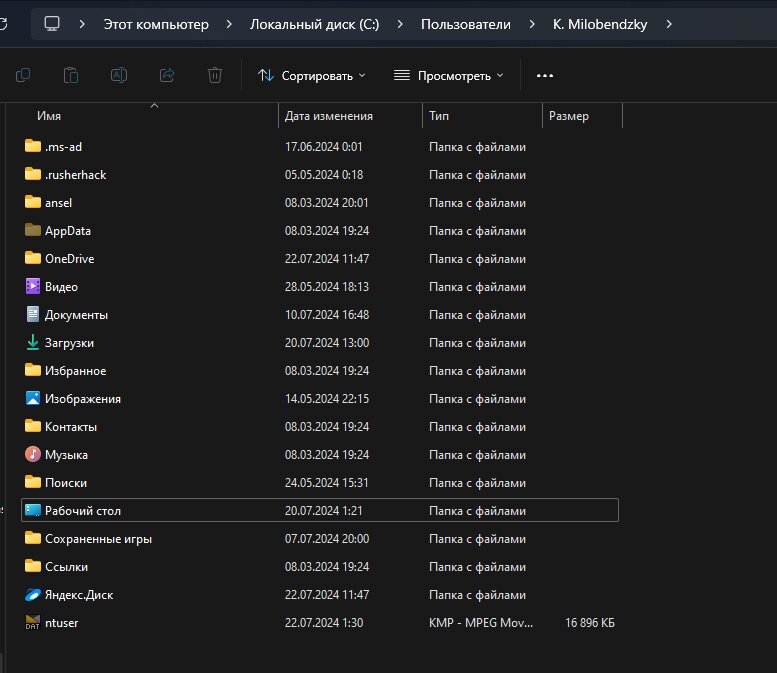Expand chevron after K. Milobendzky breadcrumb
The image size is (777, 673).
669,24
